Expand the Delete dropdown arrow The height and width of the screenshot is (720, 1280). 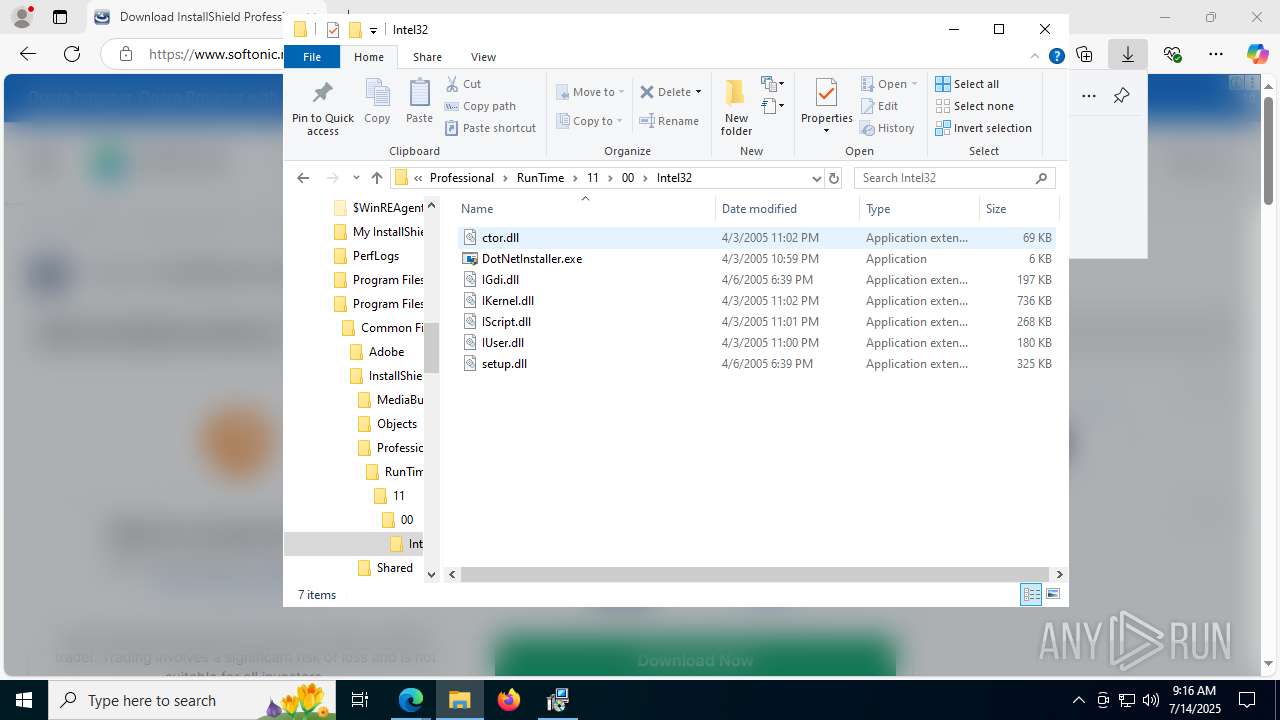click(698, 92)
